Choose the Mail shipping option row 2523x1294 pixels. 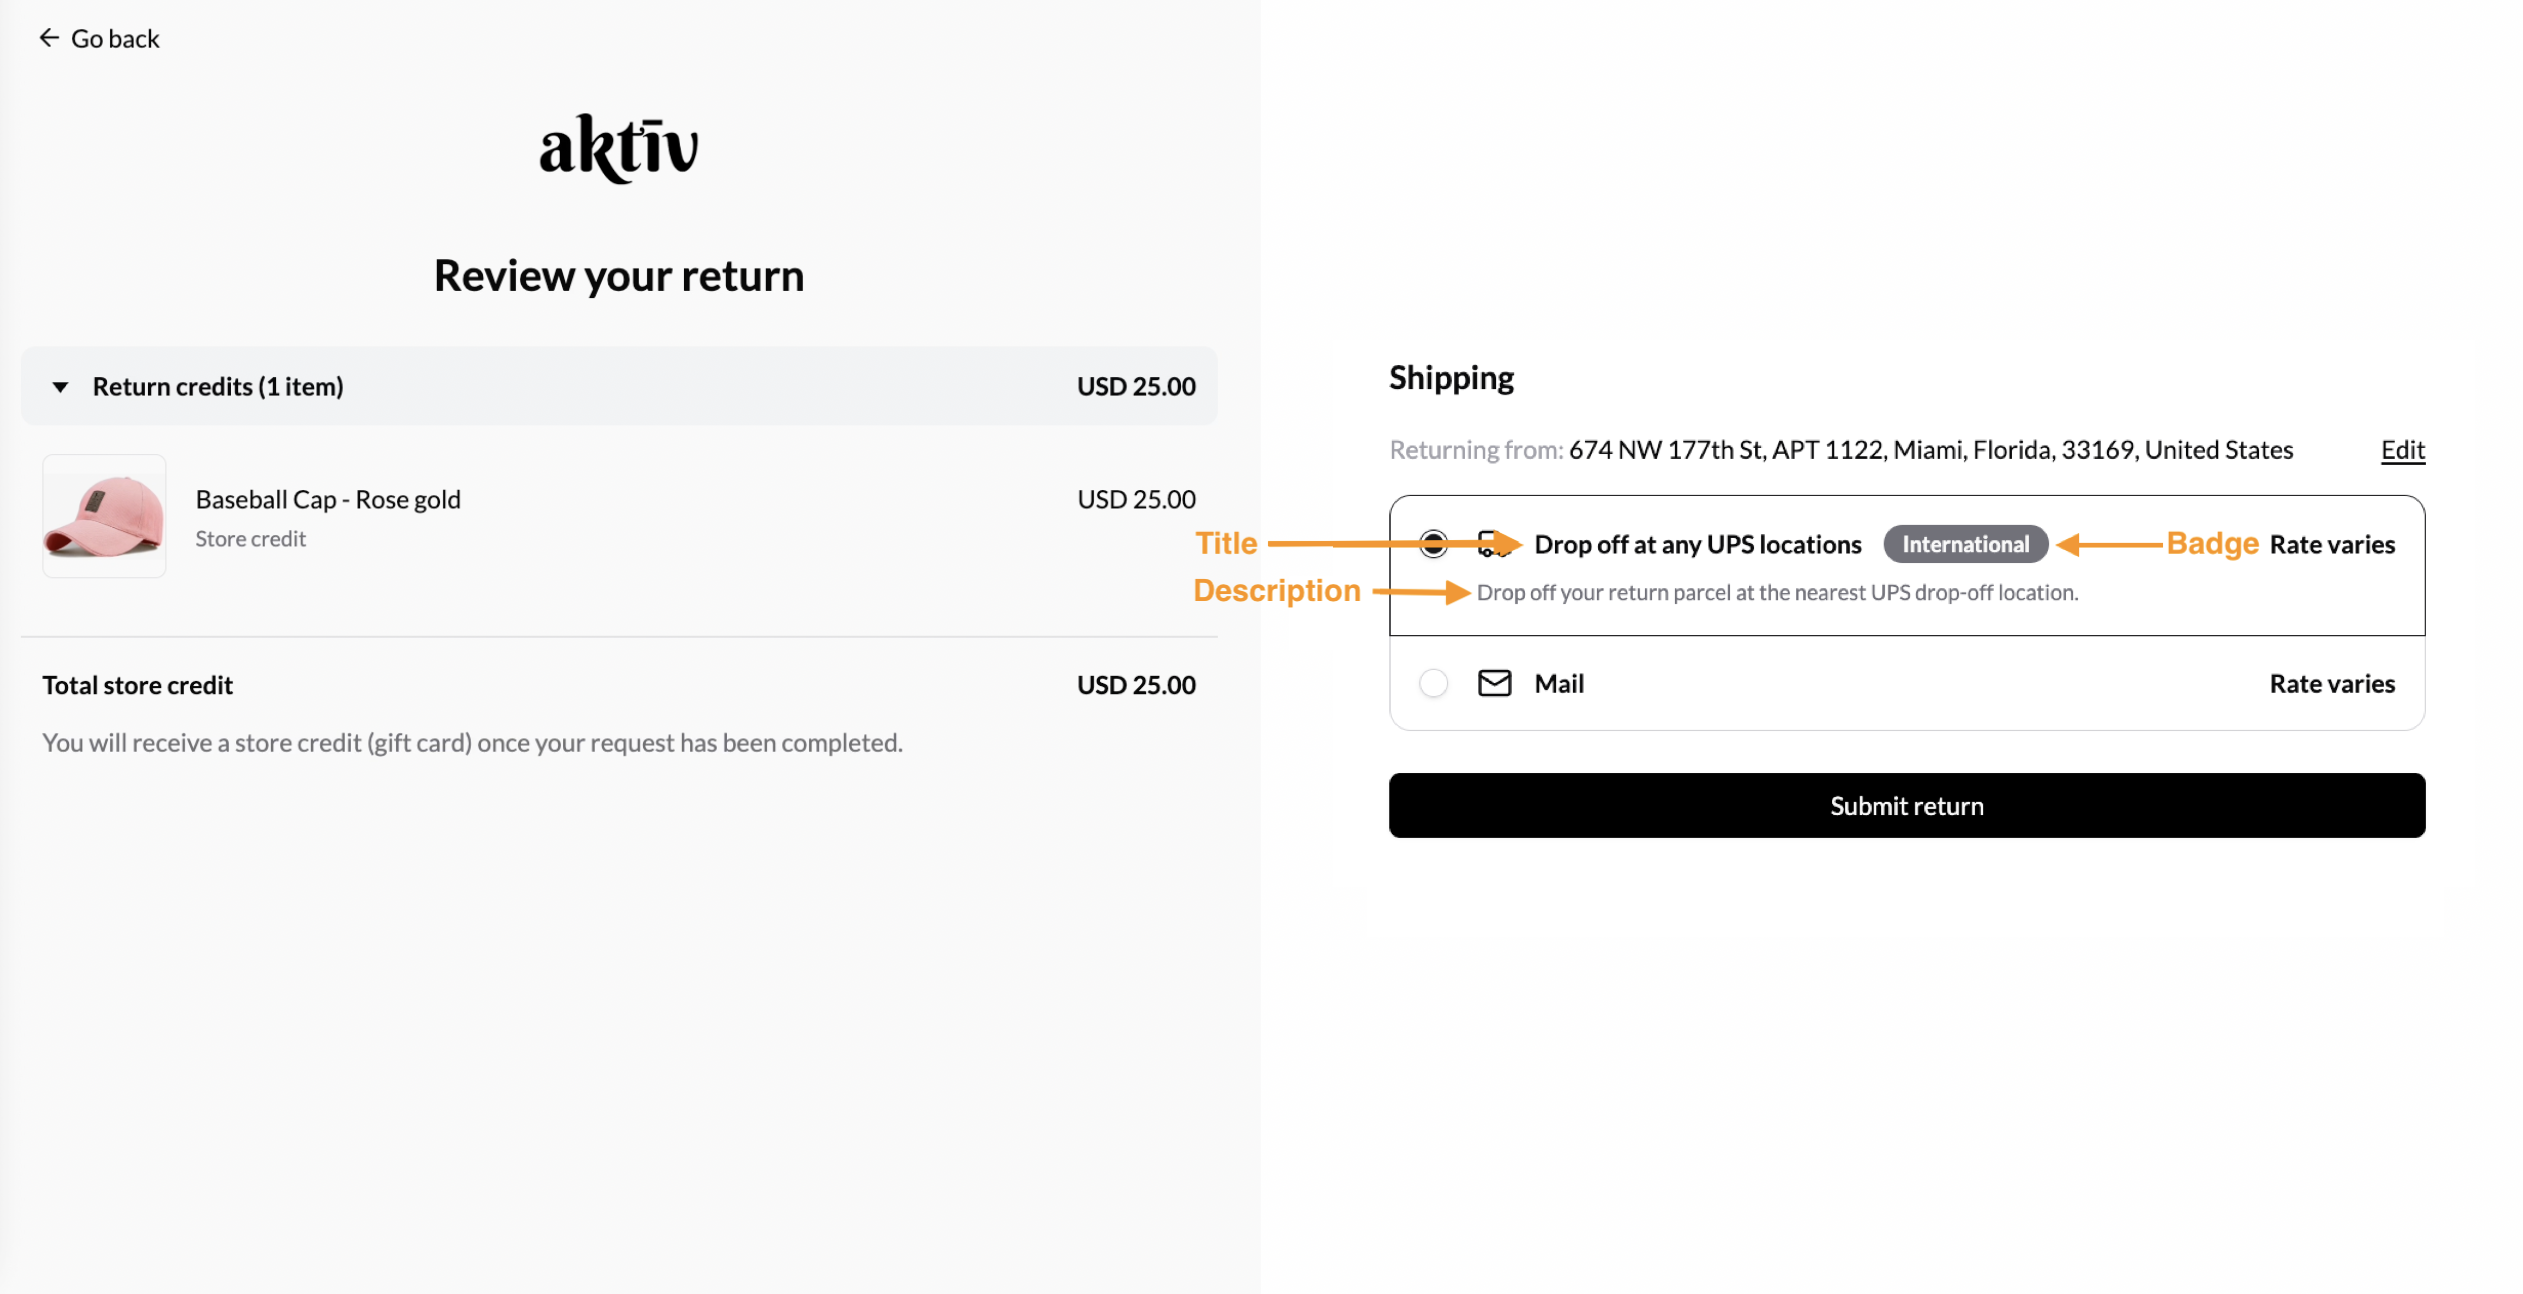click(1906, 683)
